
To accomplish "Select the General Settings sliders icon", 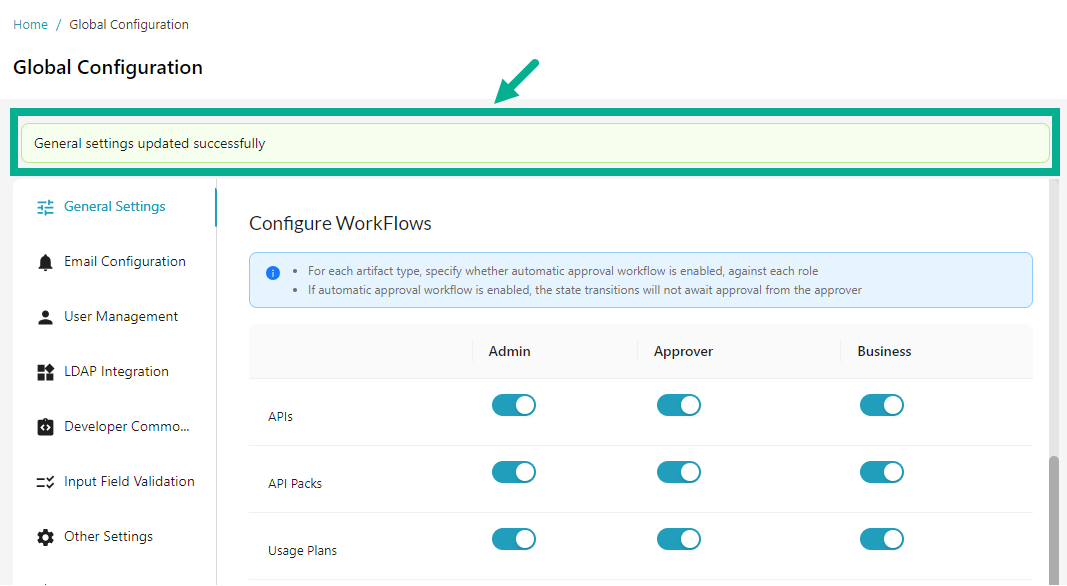I will pyautogui.click(x=44, y=206).
